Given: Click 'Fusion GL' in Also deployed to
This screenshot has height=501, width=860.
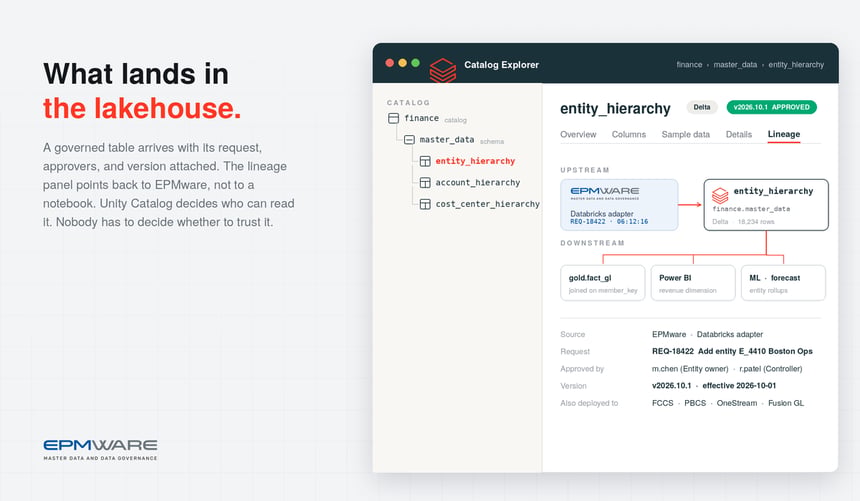Looking at the screenshot, I should pyautogui.click(x=786, y=403).
